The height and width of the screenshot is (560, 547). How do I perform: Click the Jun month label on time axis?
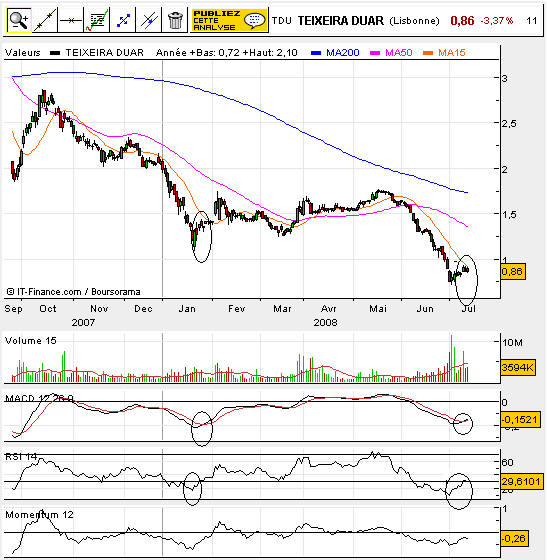pos(425,309)
